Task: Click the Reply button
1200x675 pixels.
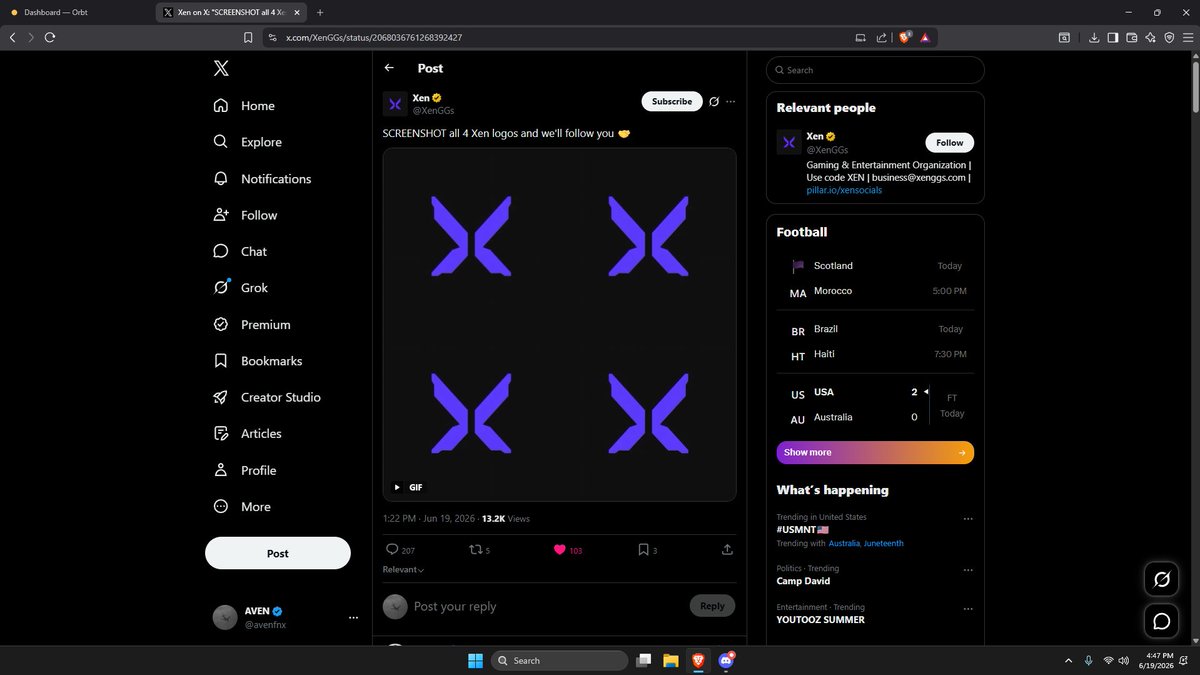Action: point(712,606)
